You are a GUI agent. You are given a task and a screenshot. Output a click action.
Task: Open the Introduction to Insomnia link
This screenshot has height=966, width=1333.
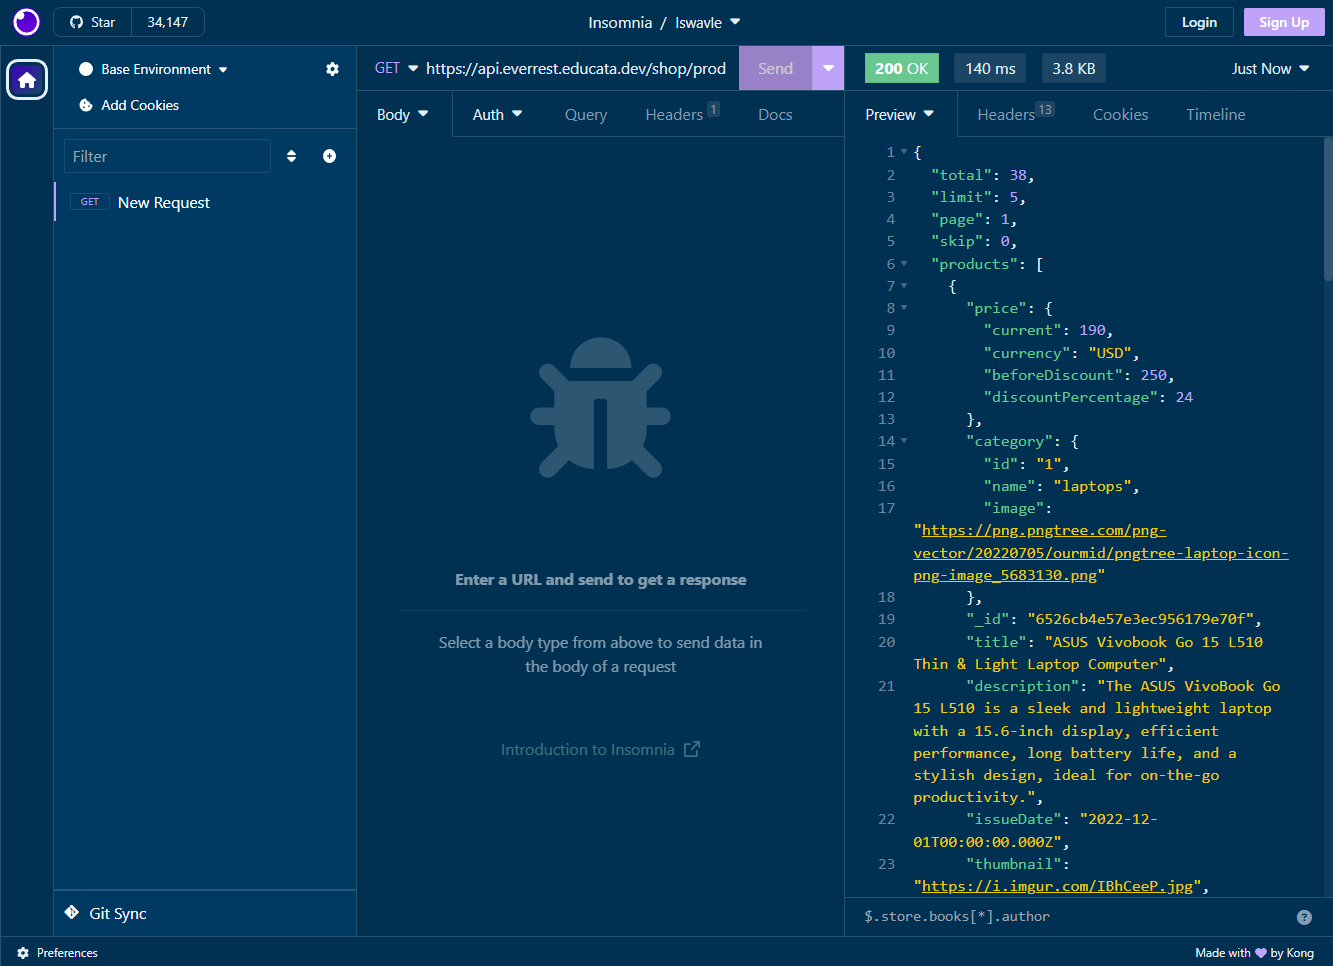[x=600, y=749]
